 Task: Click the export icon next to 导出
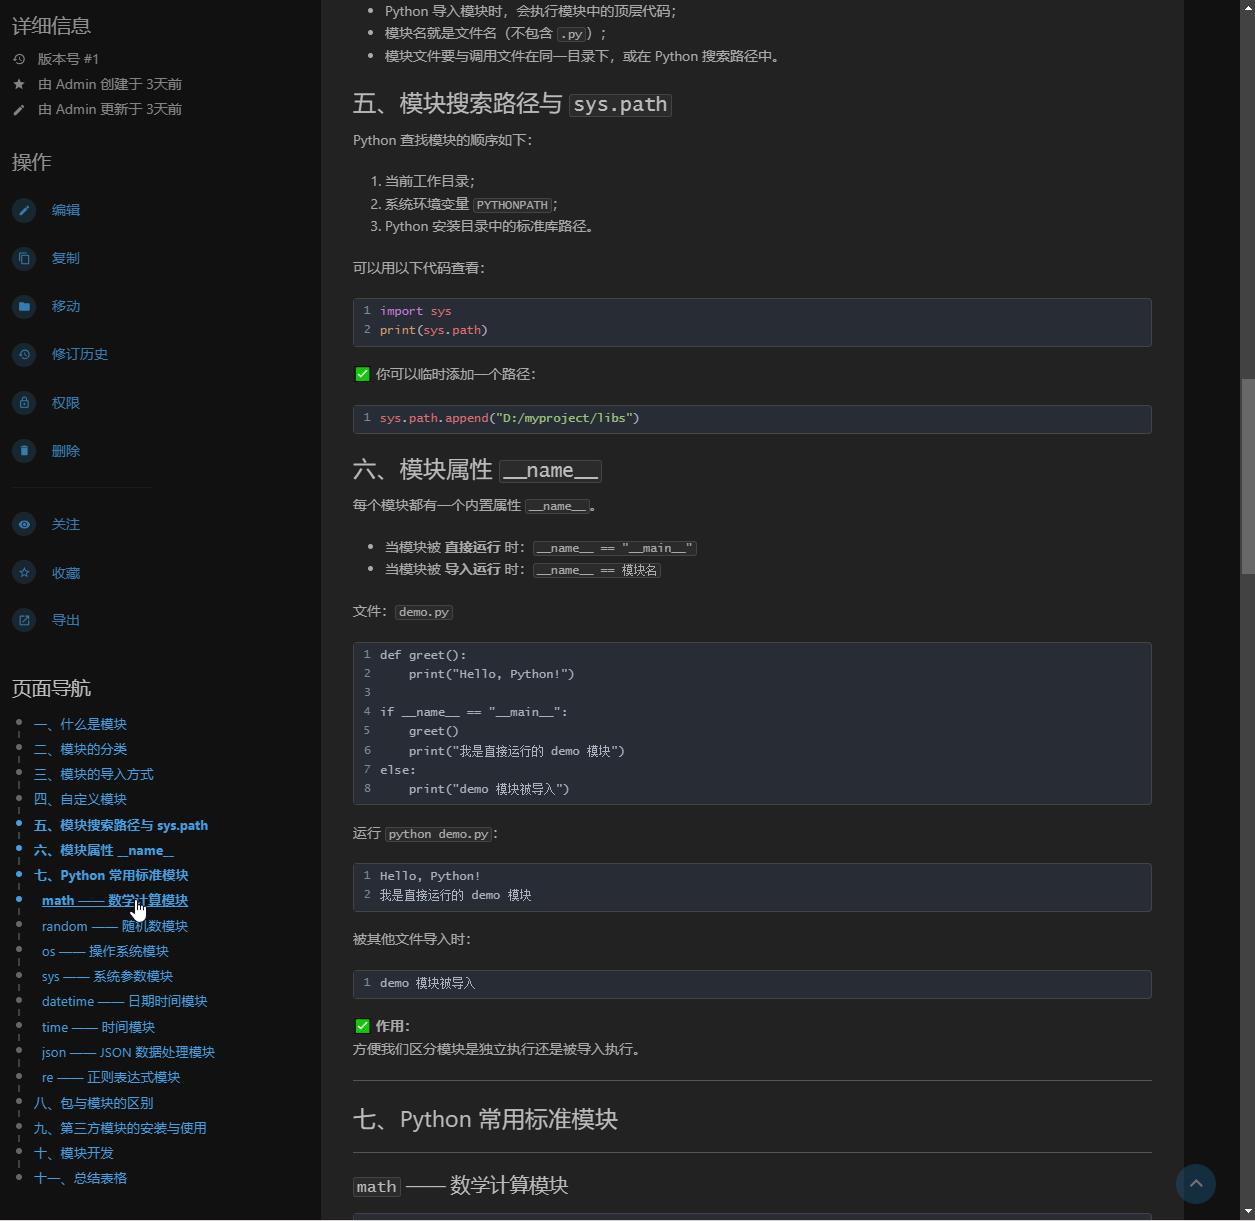coord(24,620)
